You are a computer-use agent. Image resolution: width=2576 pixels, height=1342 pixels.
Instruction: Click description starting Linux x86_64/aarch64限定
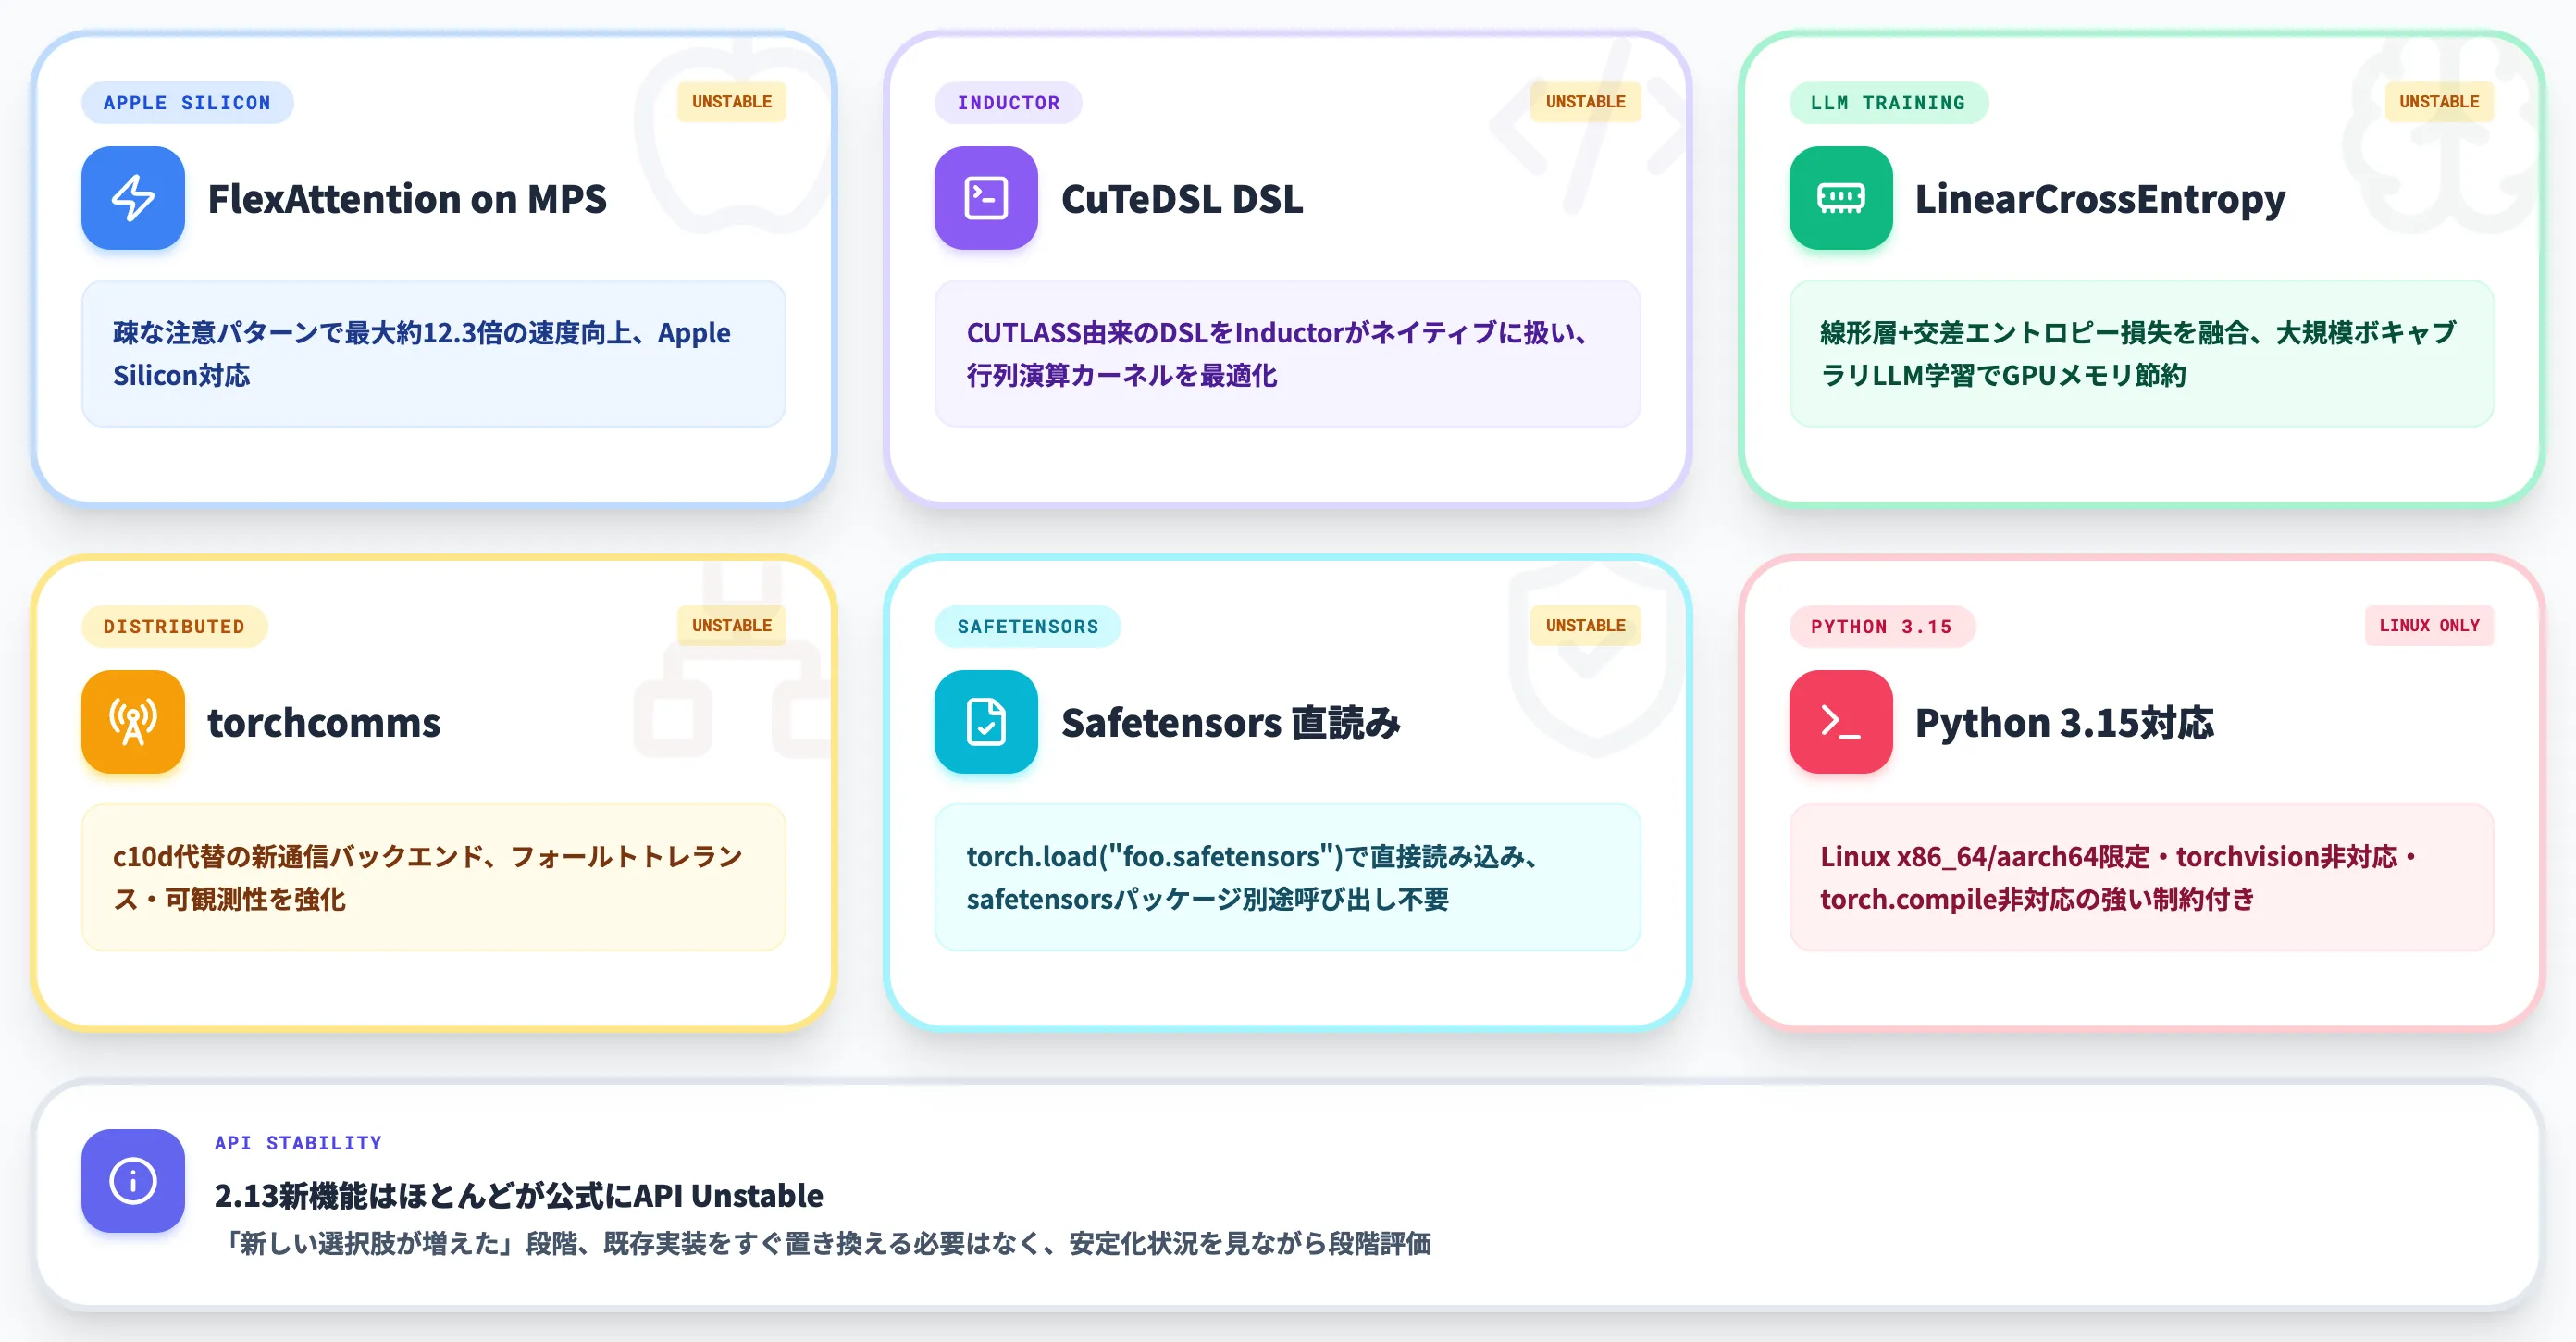tap(2141, 878)
